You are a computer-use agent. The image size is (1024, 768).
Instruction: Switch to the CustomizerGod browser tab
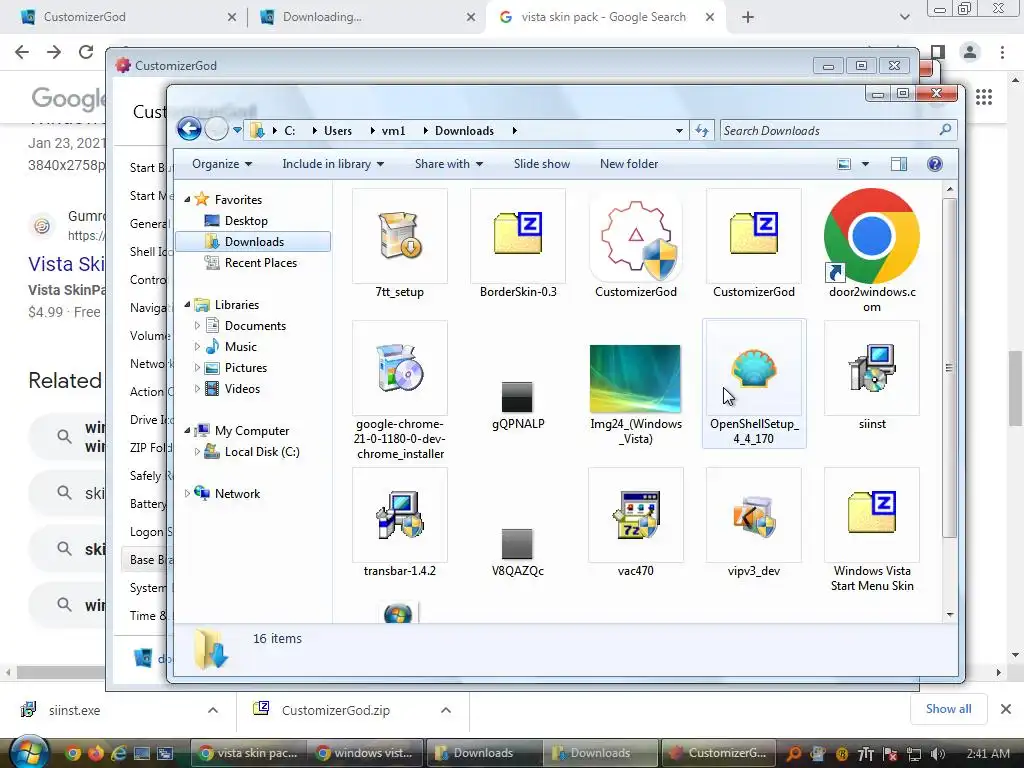pyautogui.click(x=124, y=17)
